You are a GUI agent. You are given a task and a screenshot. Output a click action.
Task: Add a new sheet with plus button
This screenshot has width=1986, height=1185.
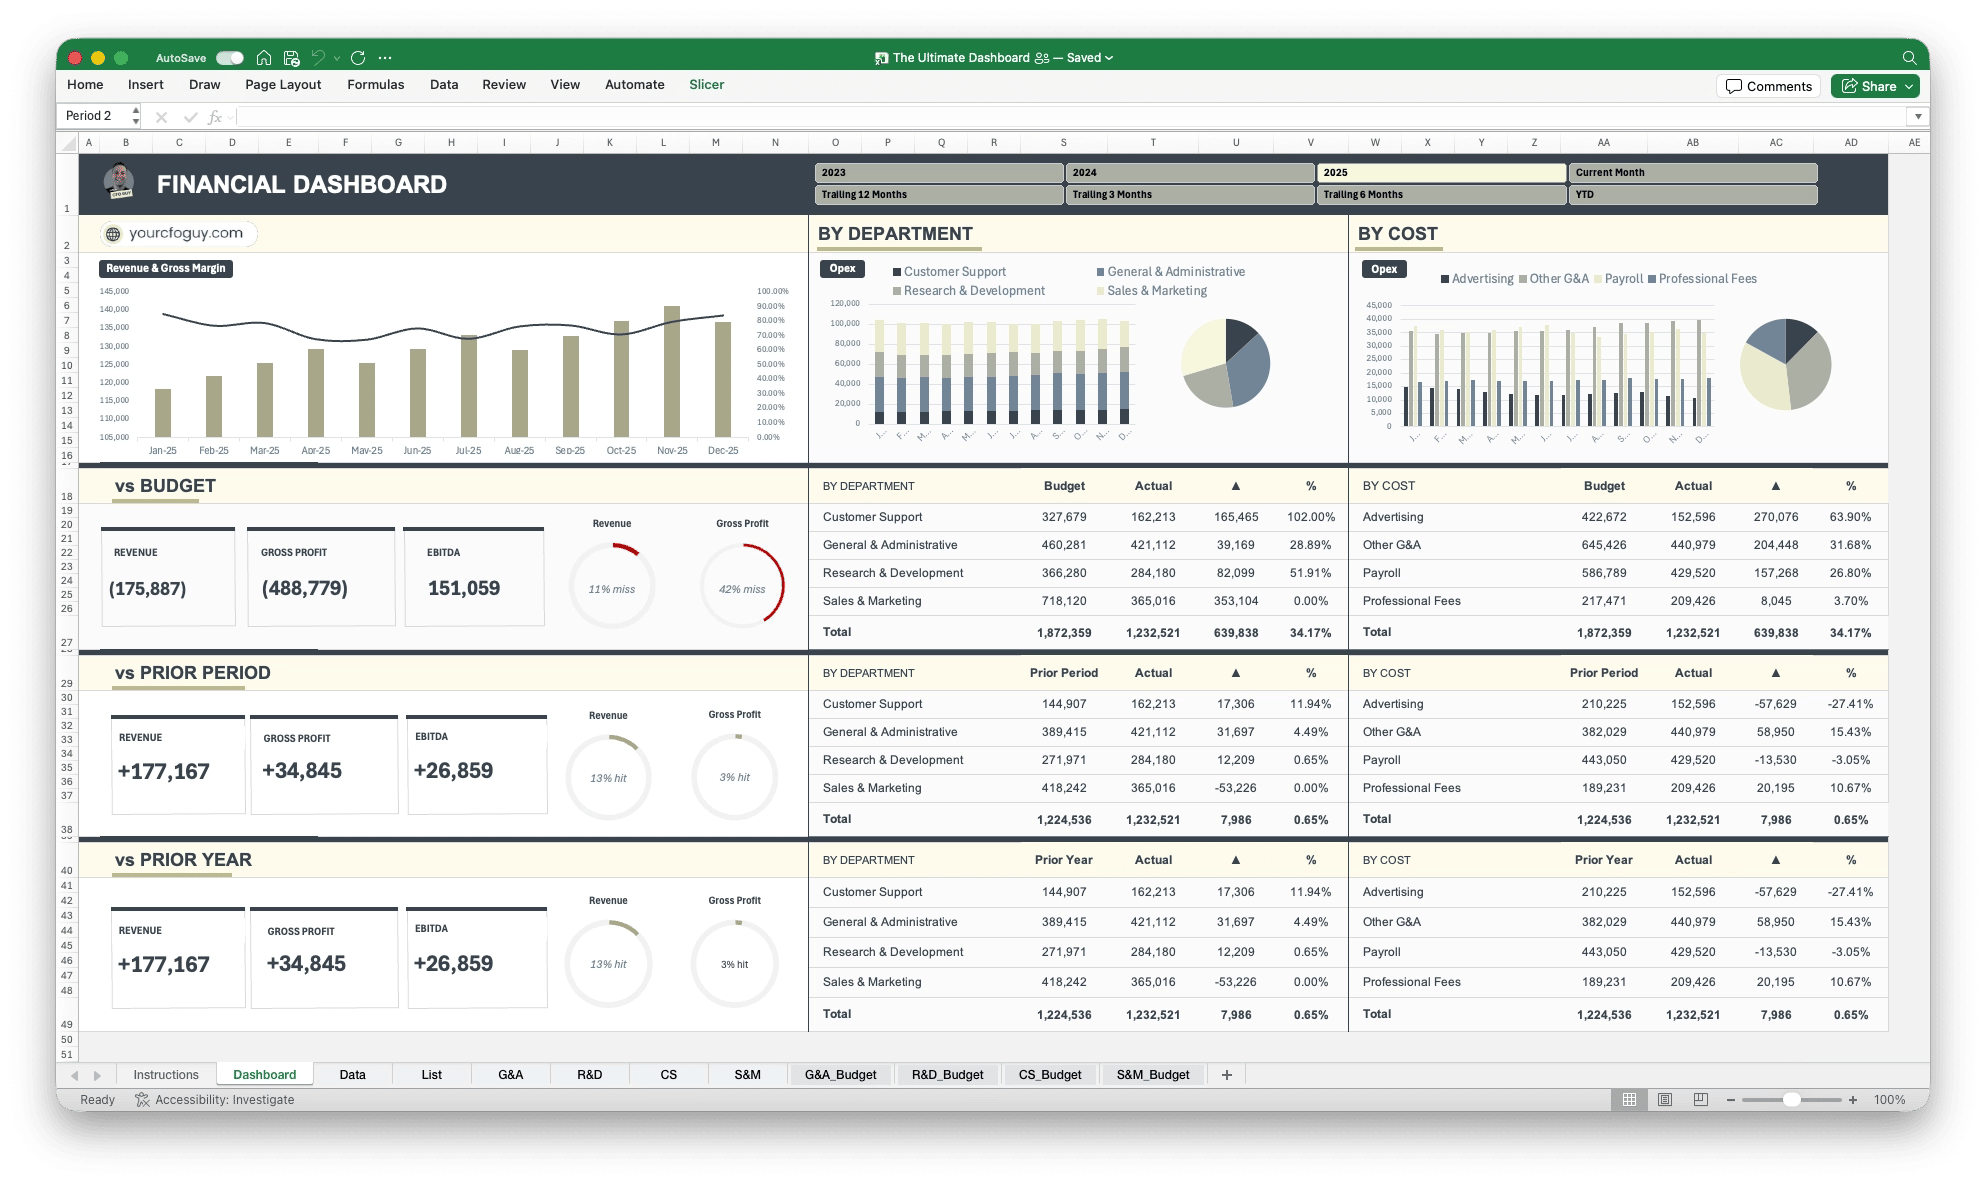[x=1227, y=1075]
